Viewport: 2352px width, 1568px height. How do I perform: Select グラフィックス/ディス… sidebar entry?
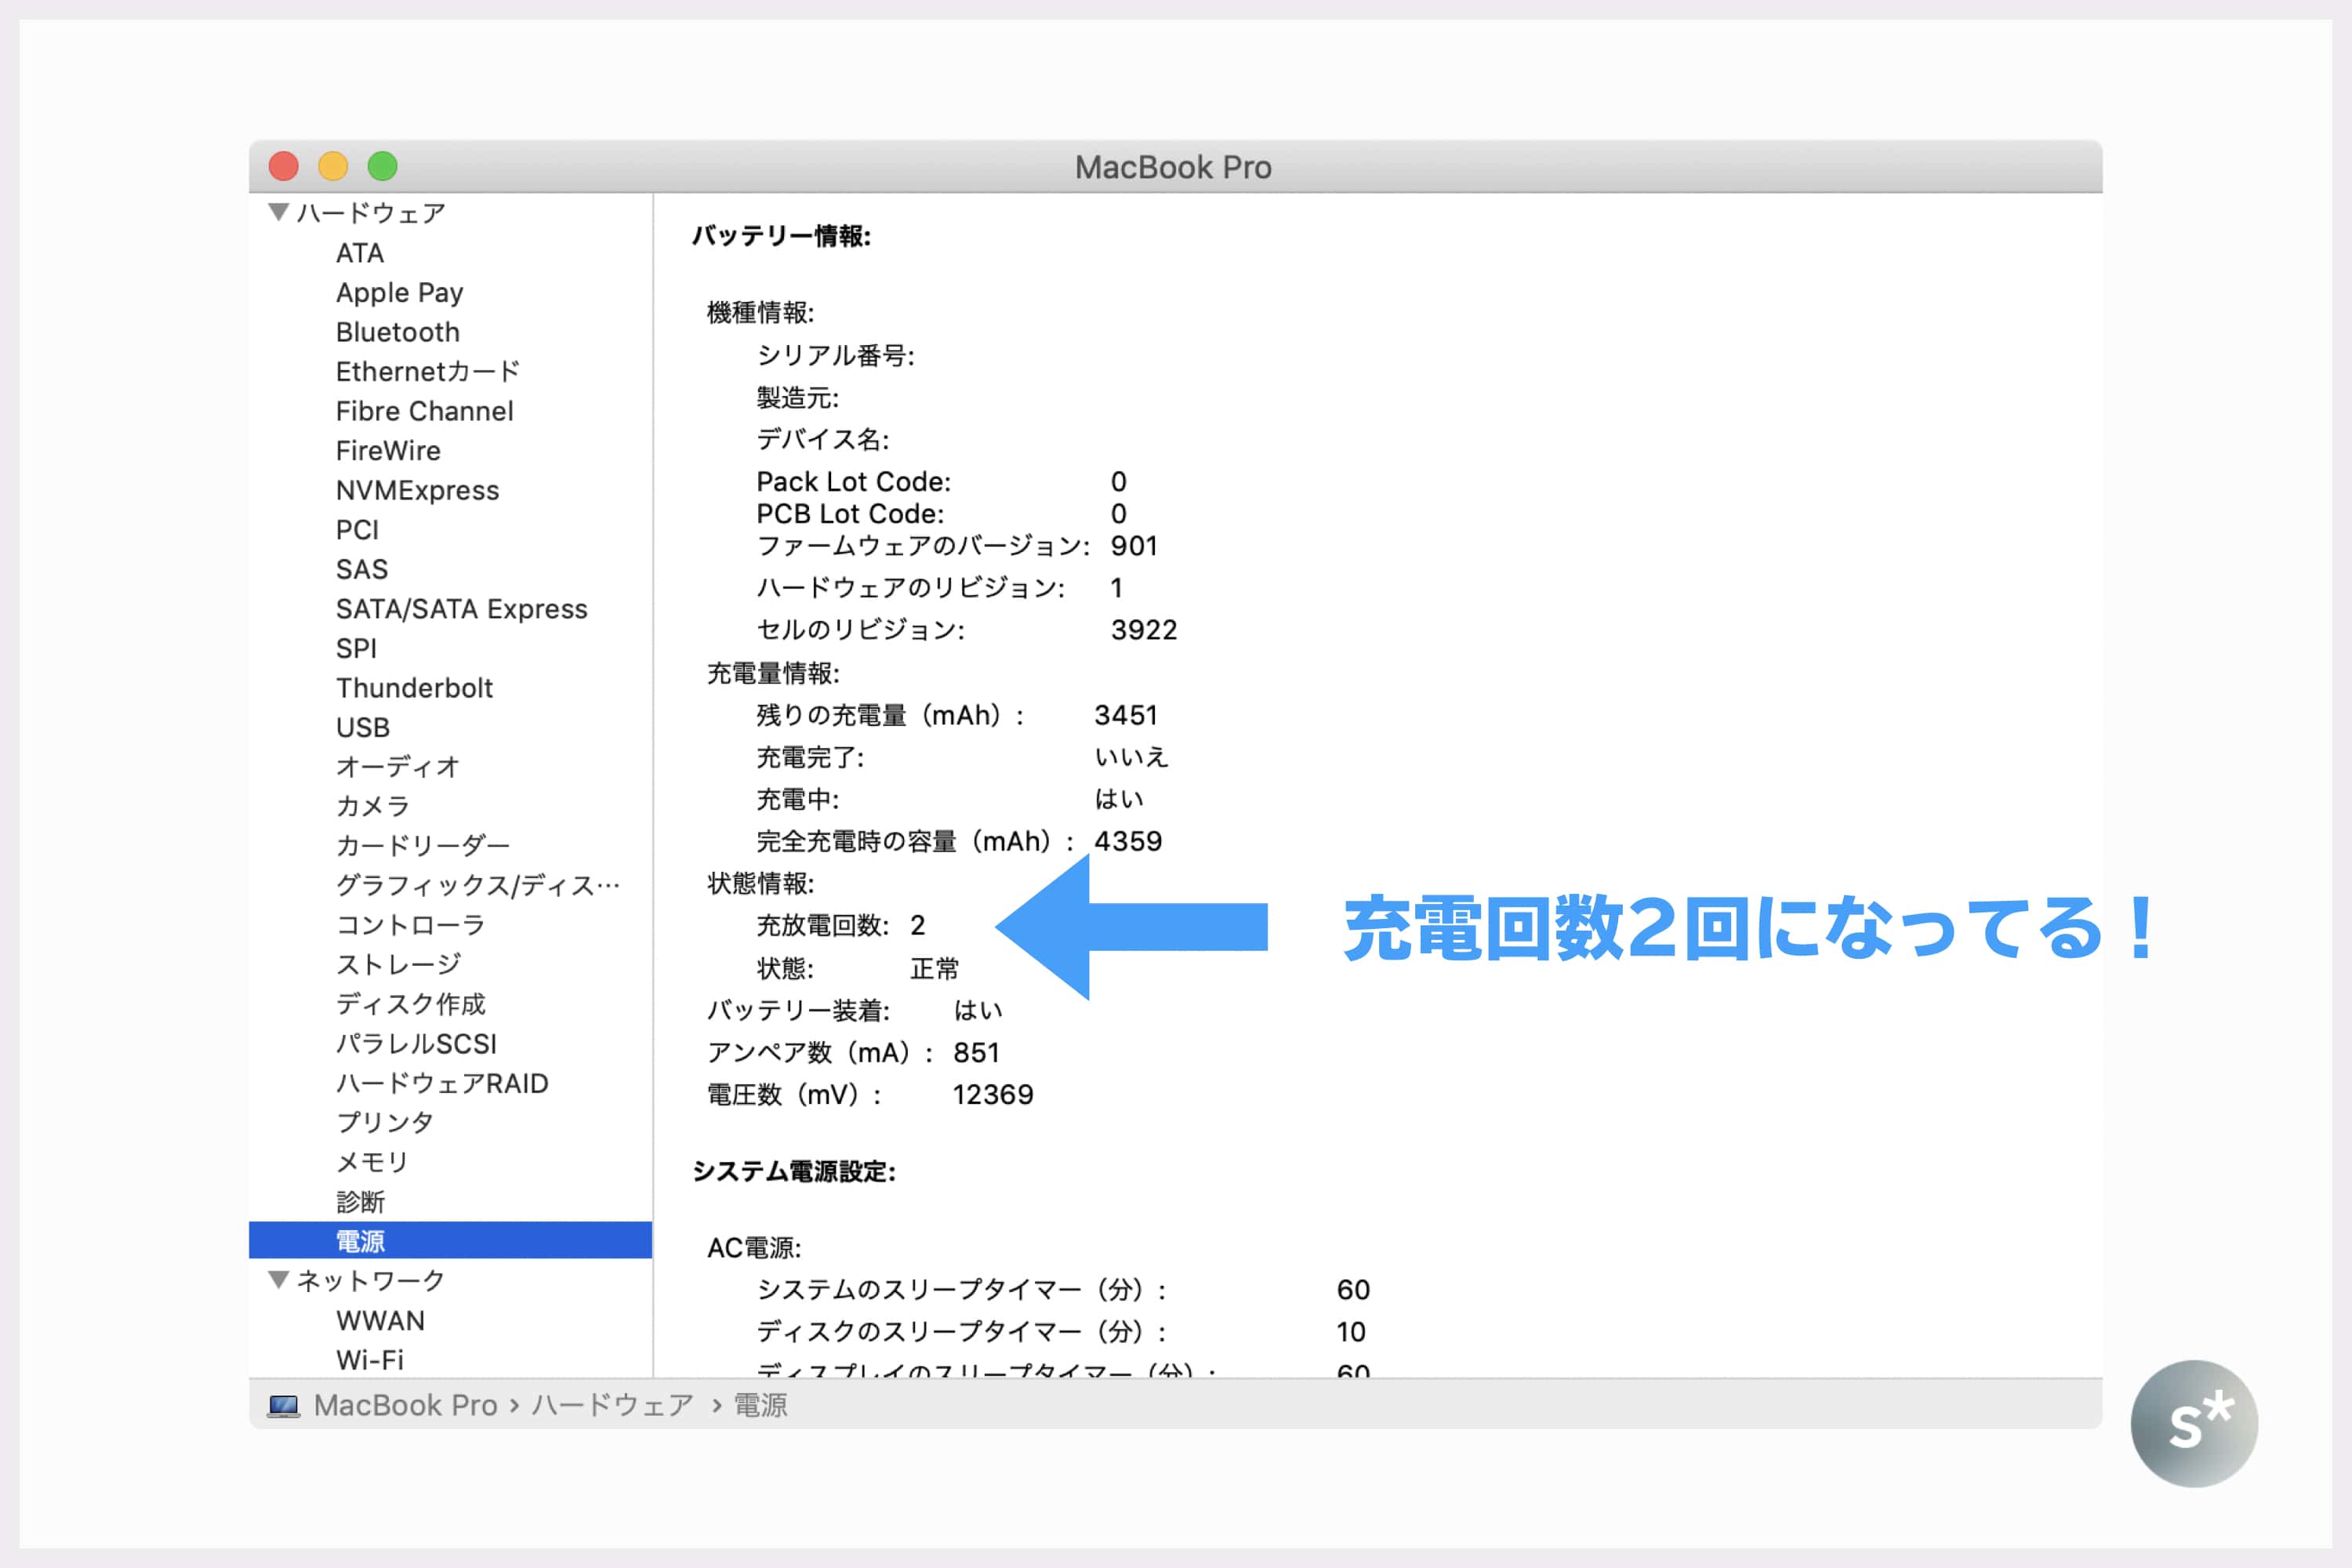pos(477,885)
